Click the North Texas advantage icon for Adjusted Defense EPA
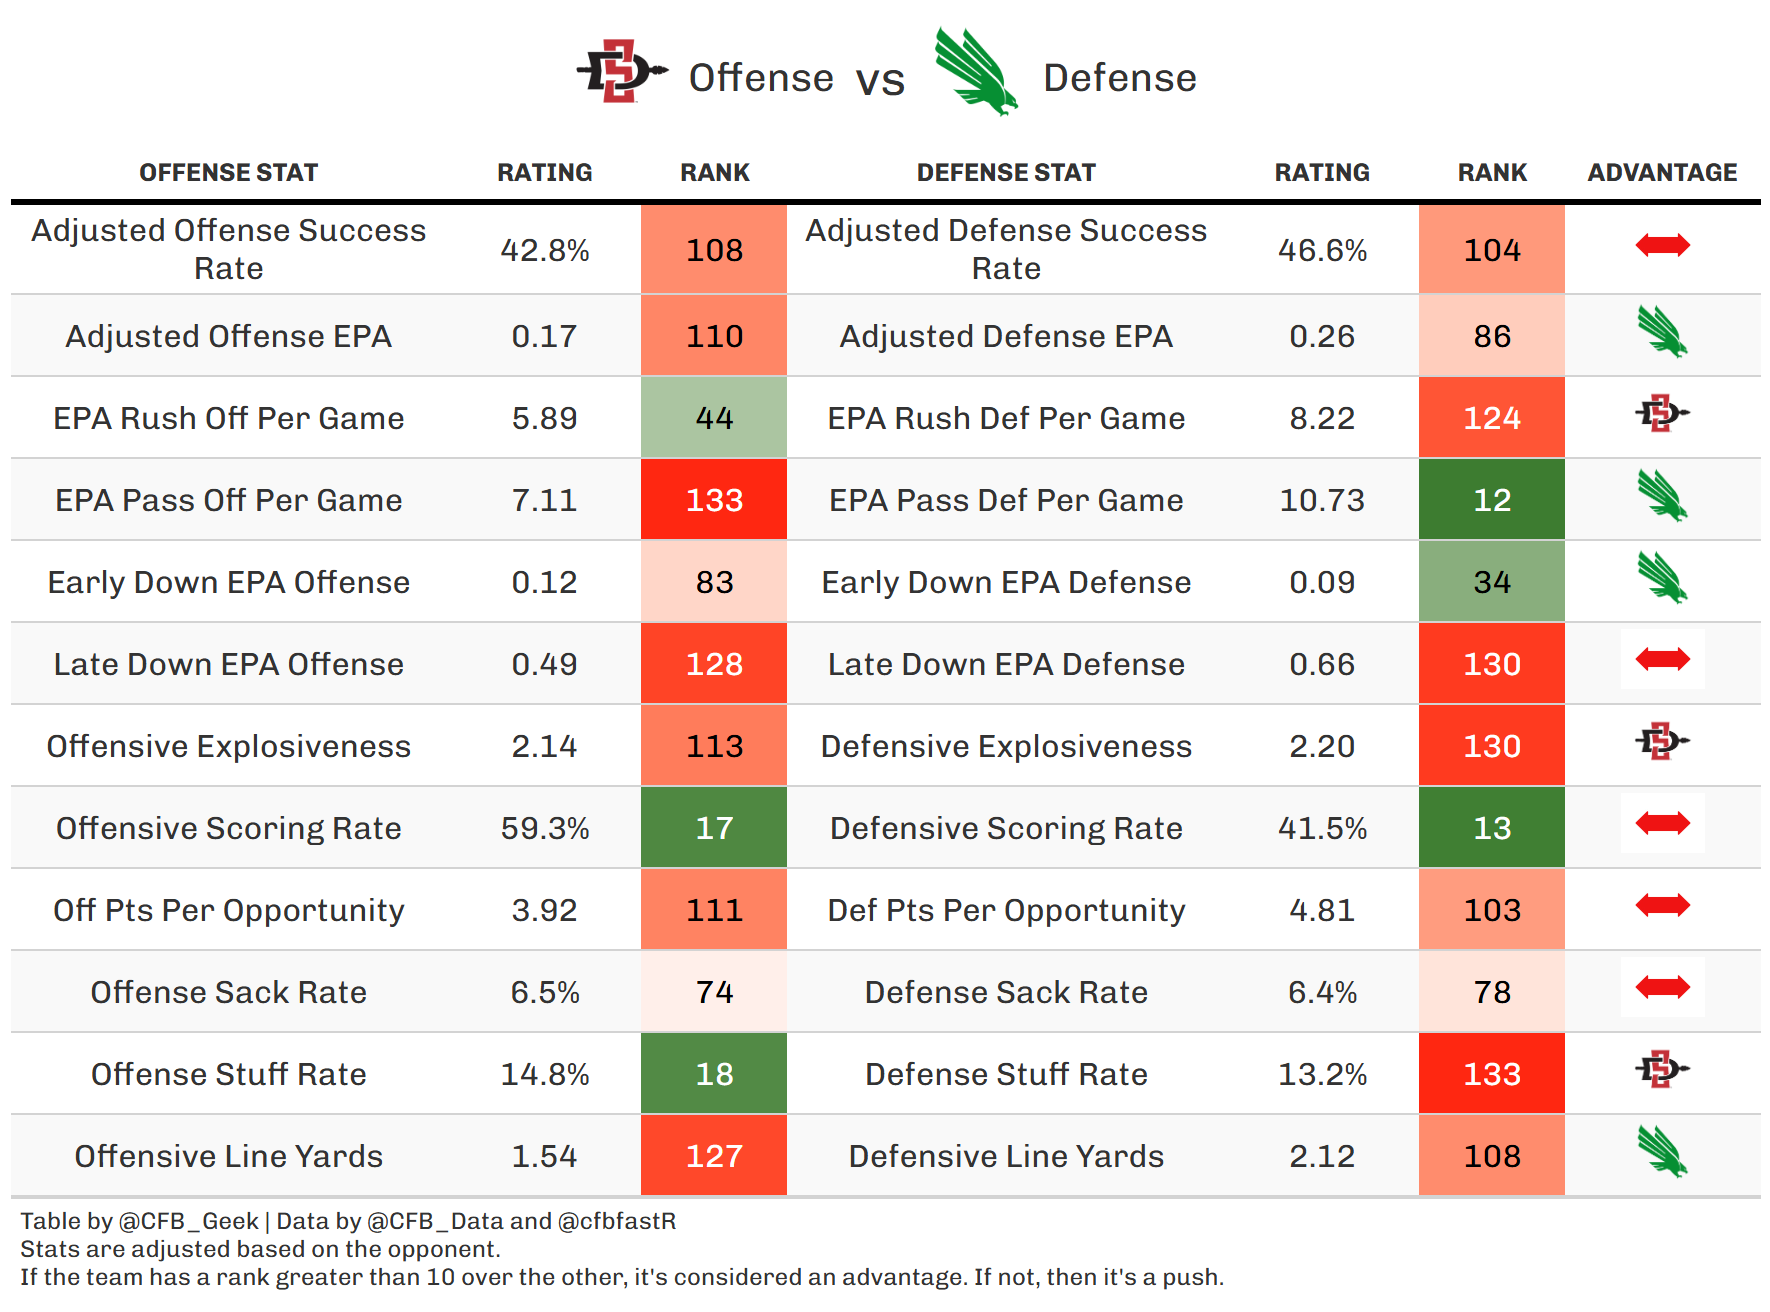The image size is (1770, 1312). 1662,332
